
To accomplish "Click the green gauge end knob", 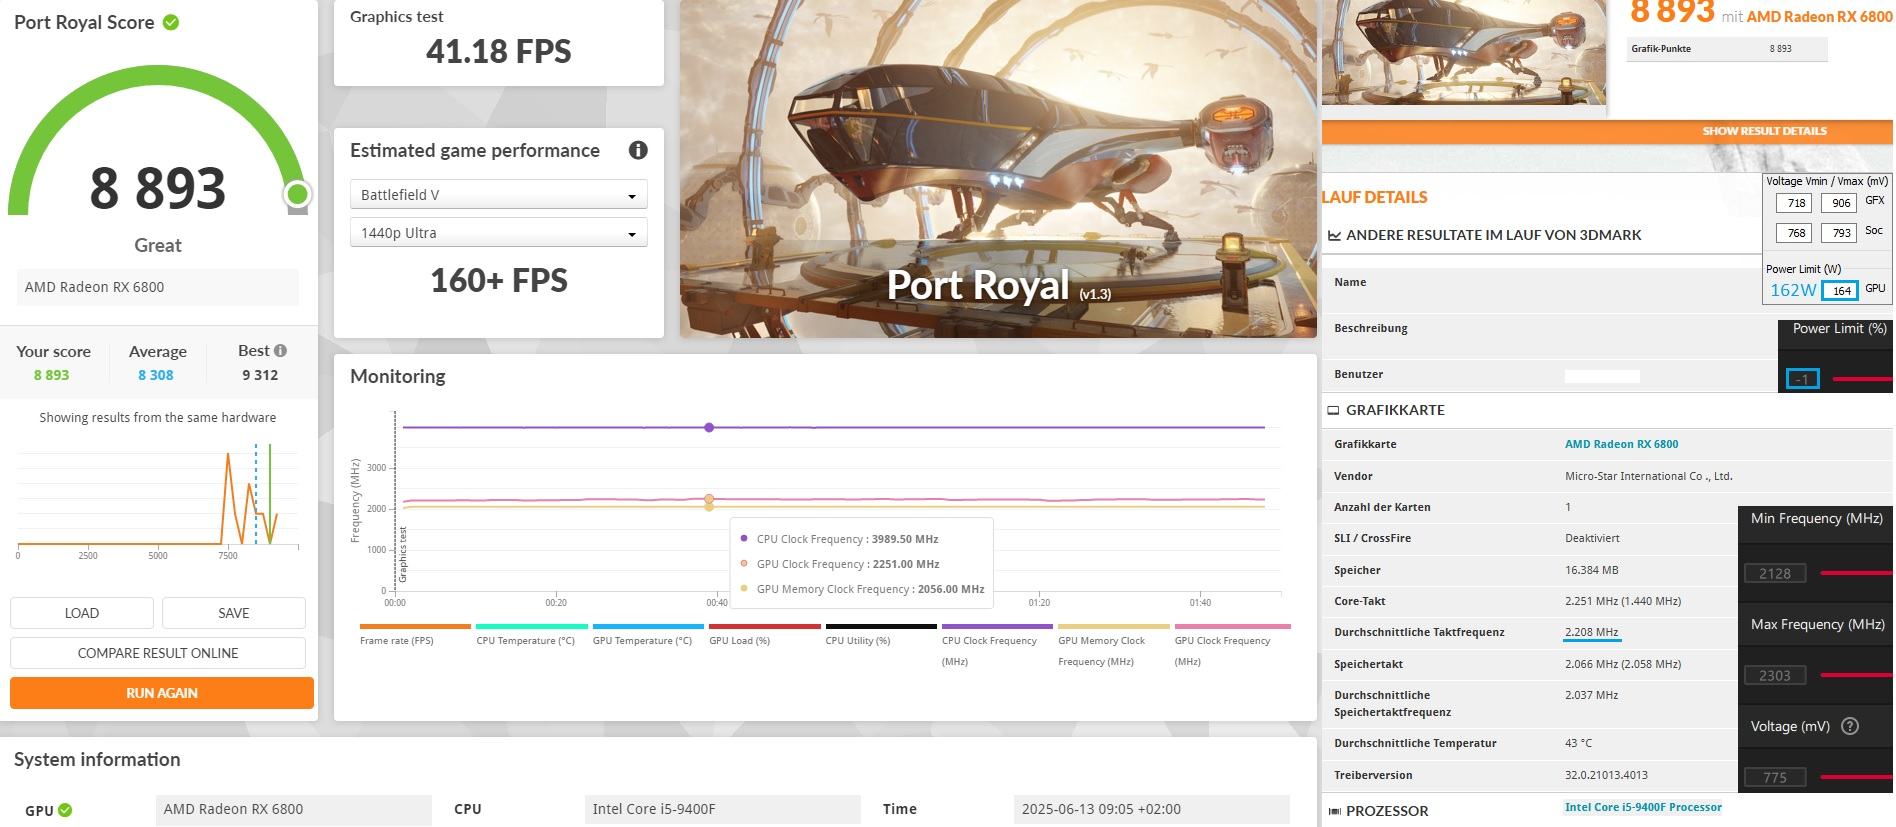I will (297, 194).
